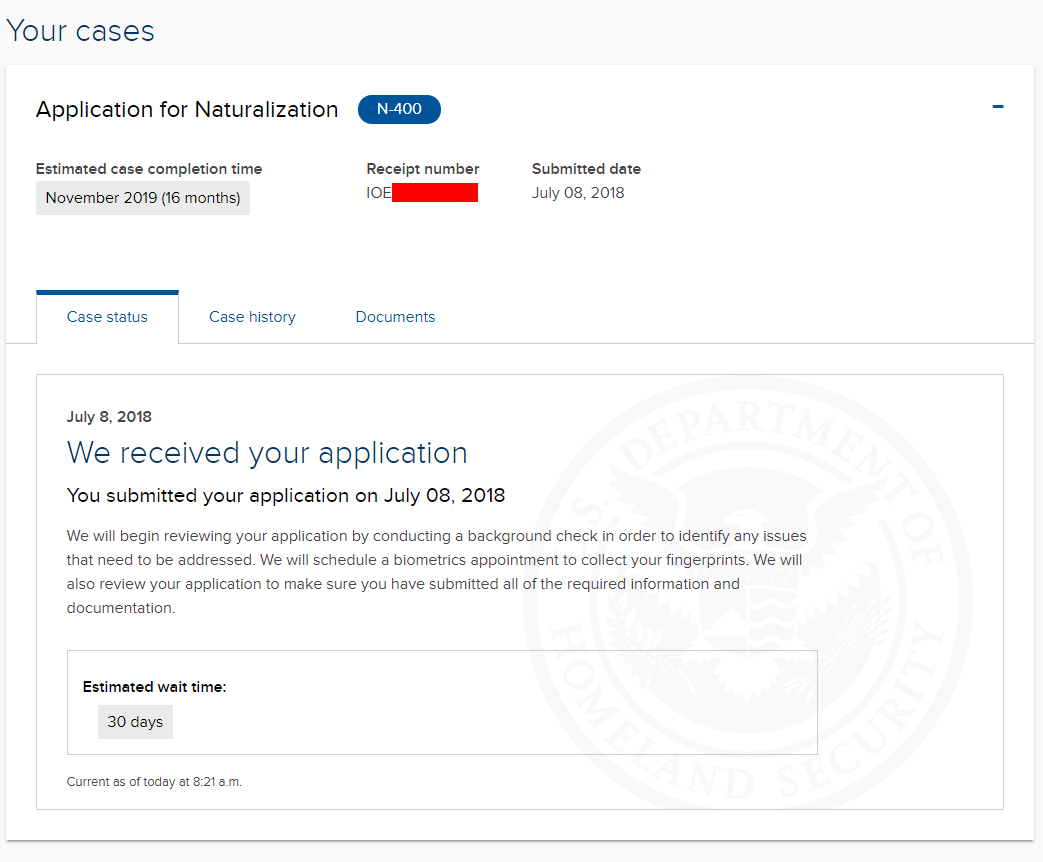Screen dimensions: 1043x862
Task: Click the We received your application headline
Action: click(x=267, y=453)
